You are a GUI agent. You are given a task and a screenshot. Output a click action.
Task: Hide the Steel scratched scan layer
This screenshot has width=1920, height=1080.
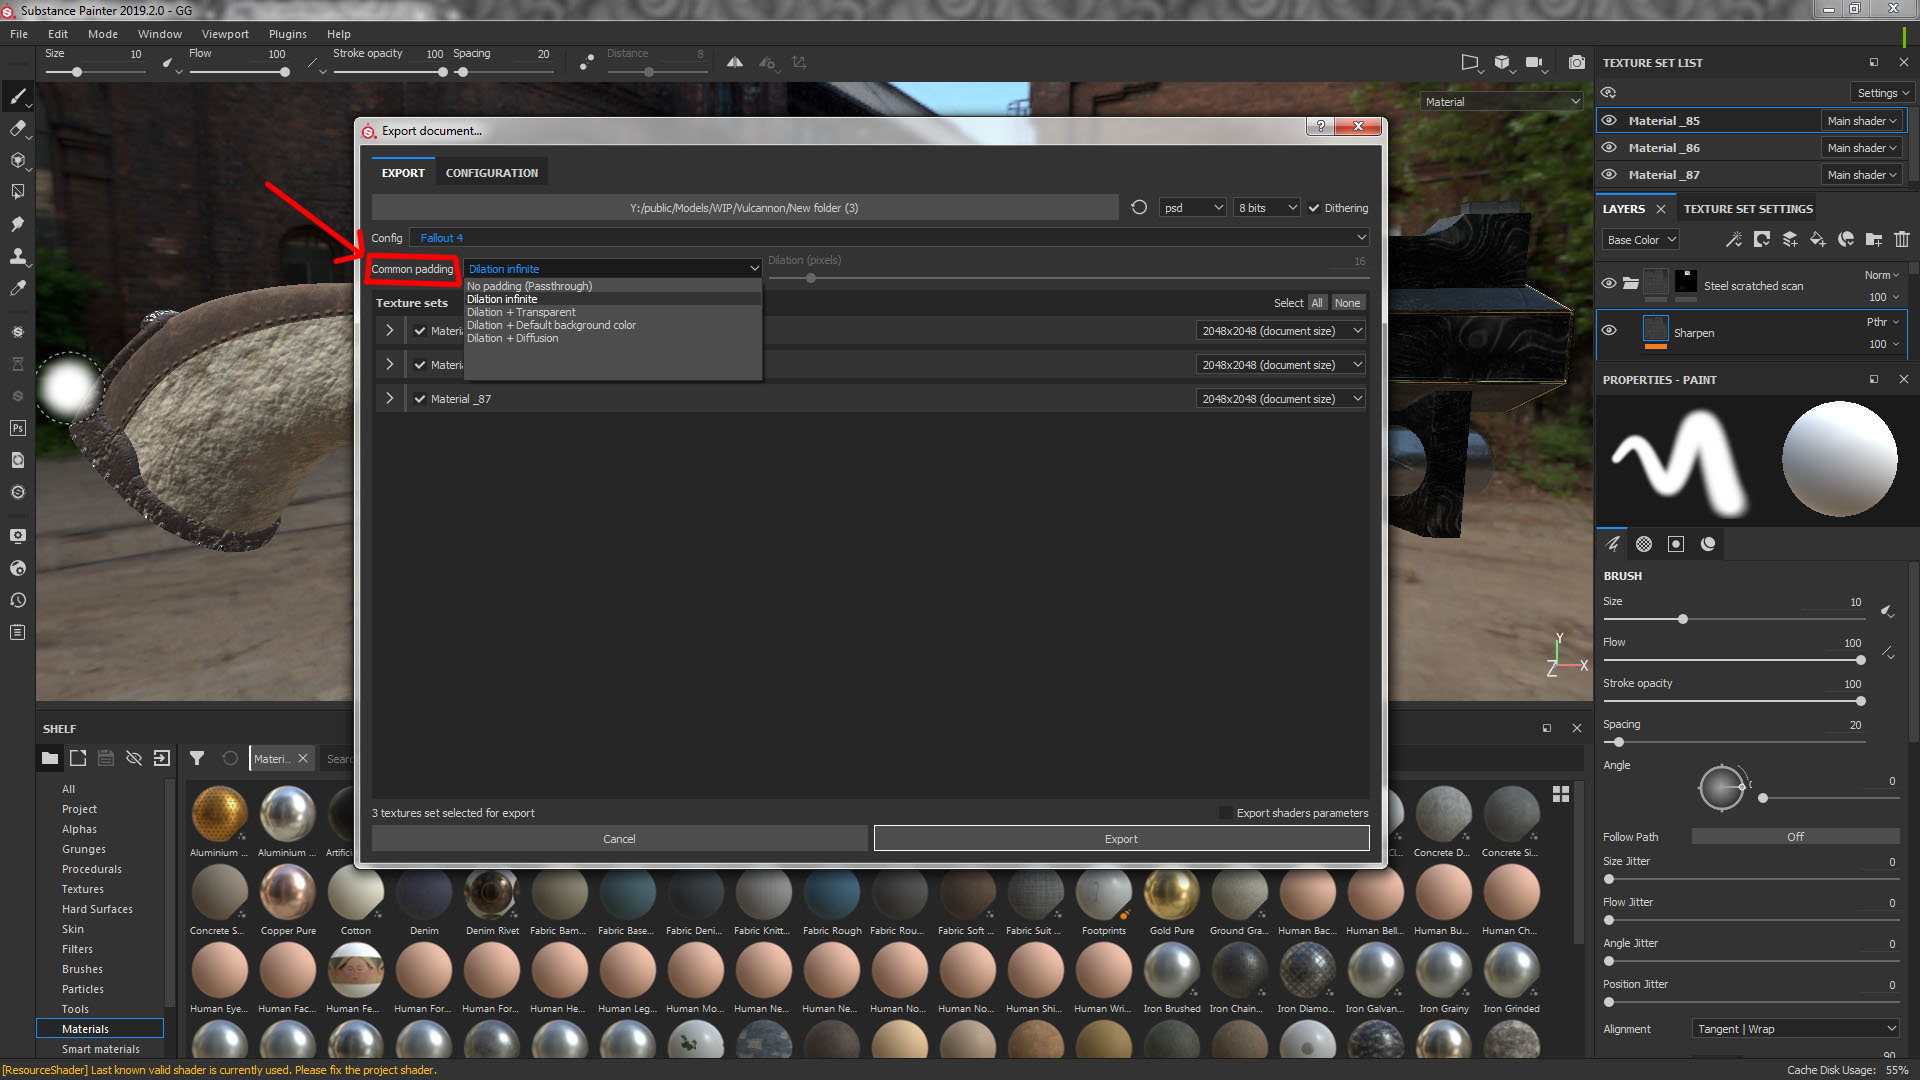(x=1609, y=284)
